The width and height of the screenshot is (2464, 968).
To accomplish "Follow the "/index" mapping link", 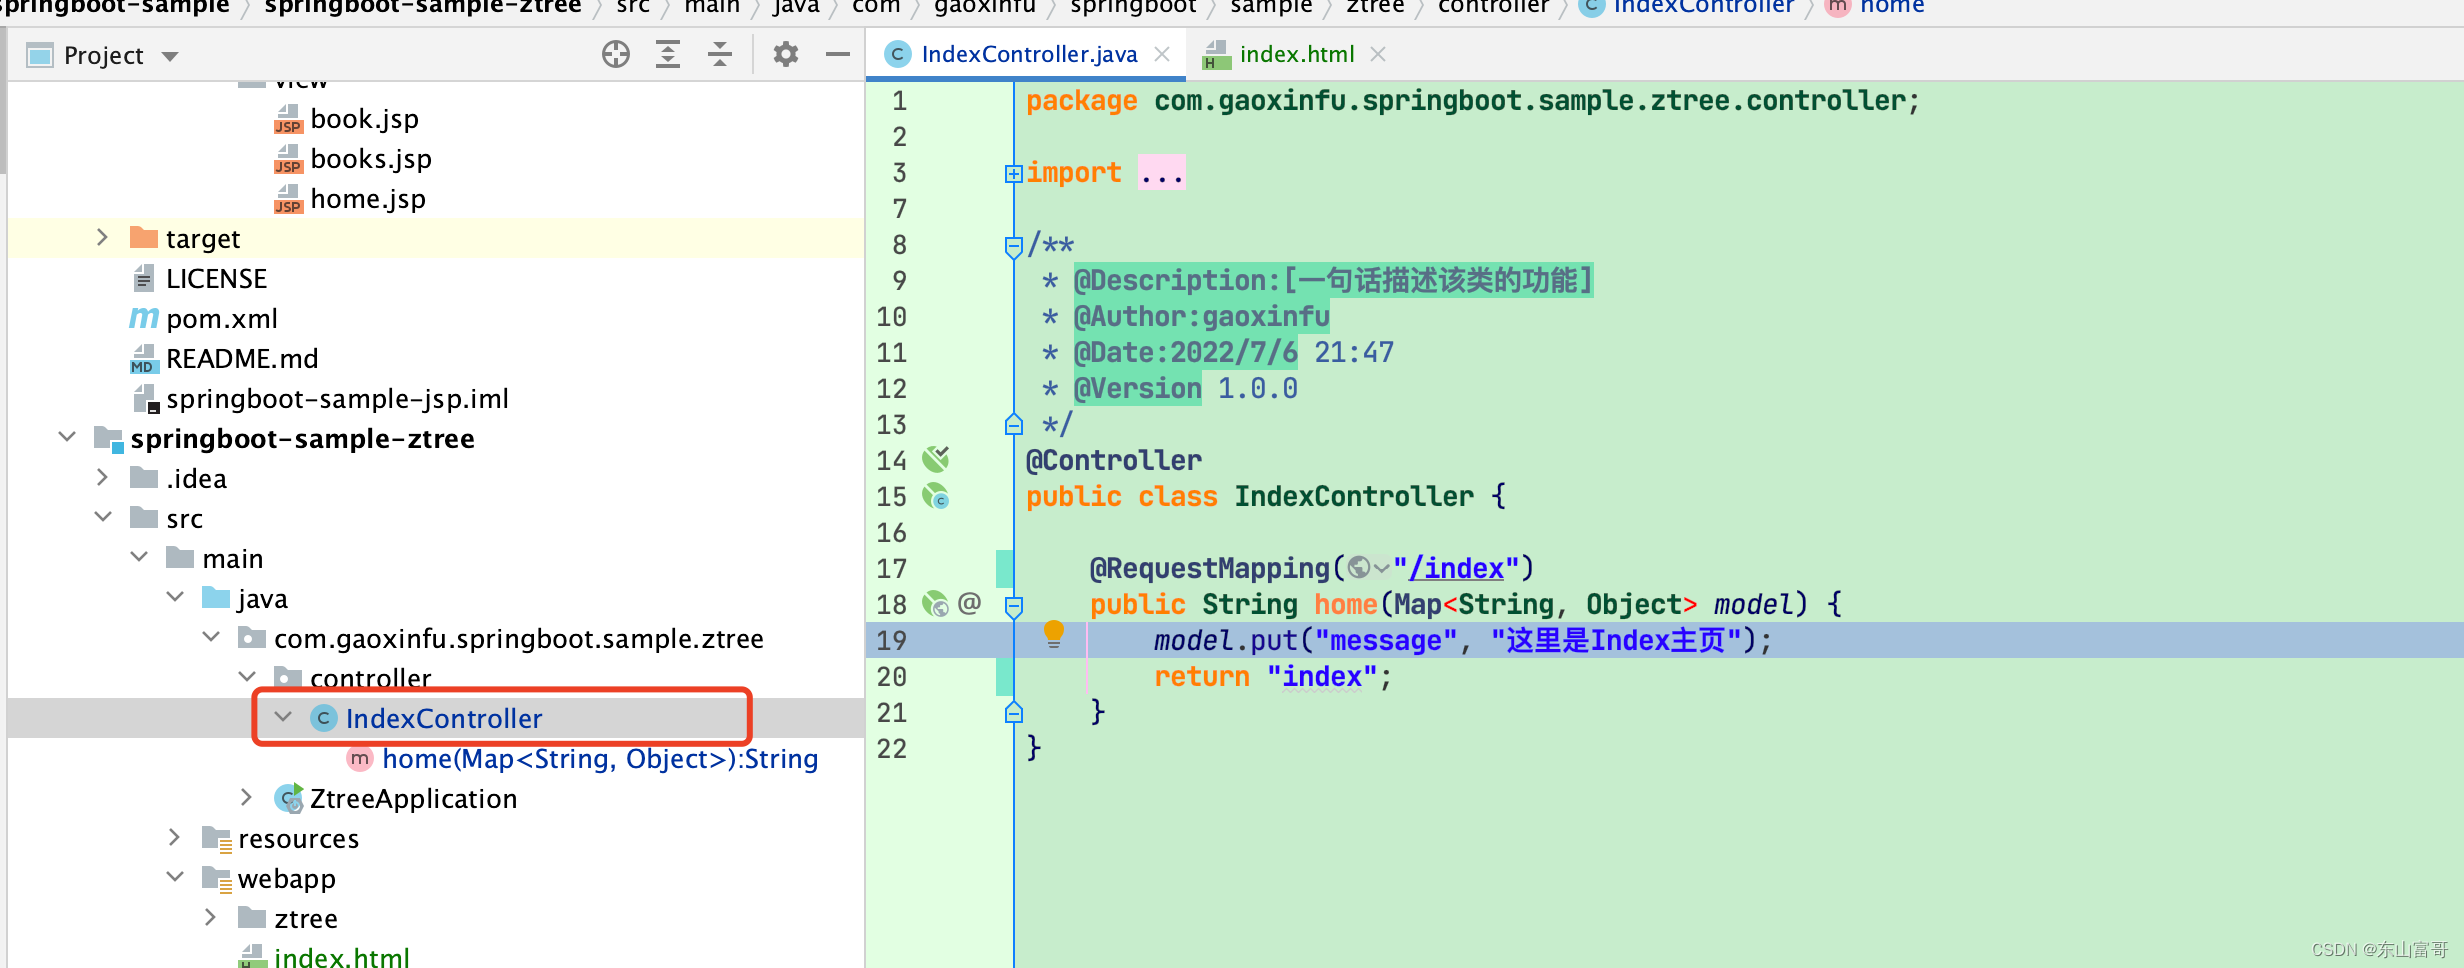I will click(1456, 568).
